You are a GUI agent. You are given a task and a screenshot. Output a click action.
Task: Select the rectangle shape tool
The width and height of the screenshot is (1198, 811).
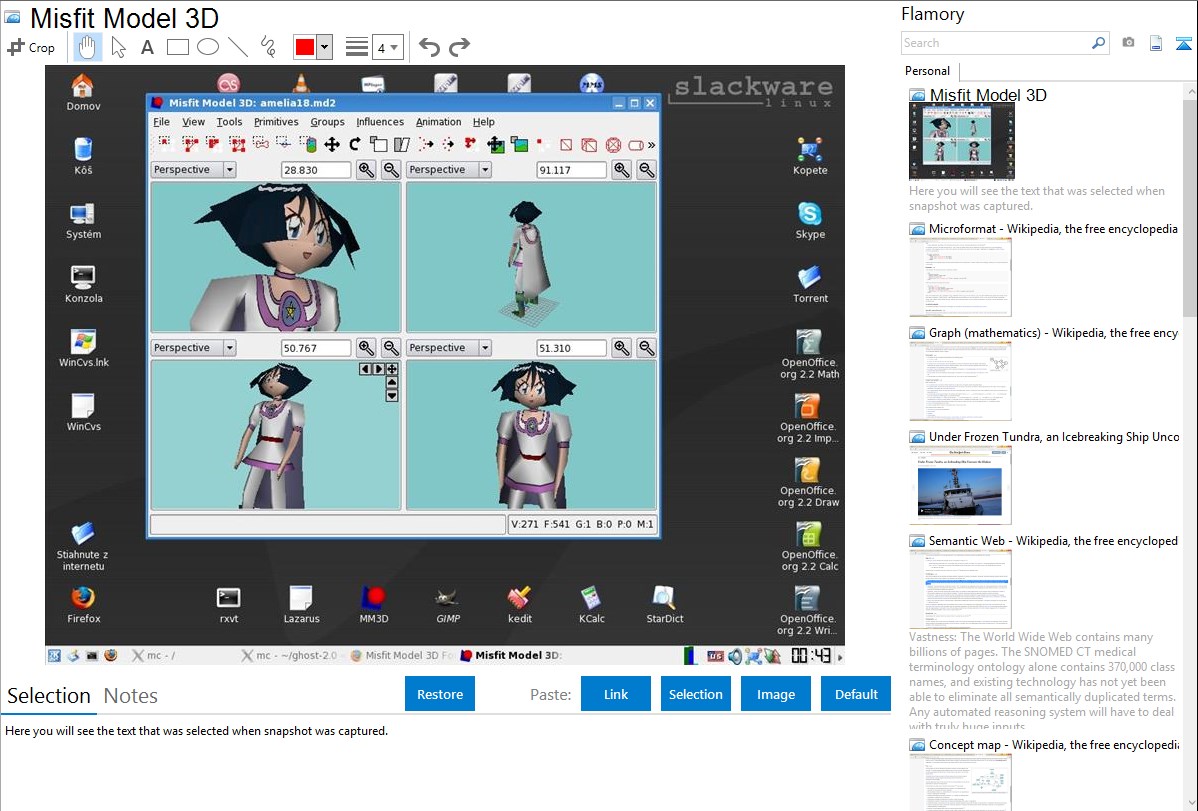178,47
